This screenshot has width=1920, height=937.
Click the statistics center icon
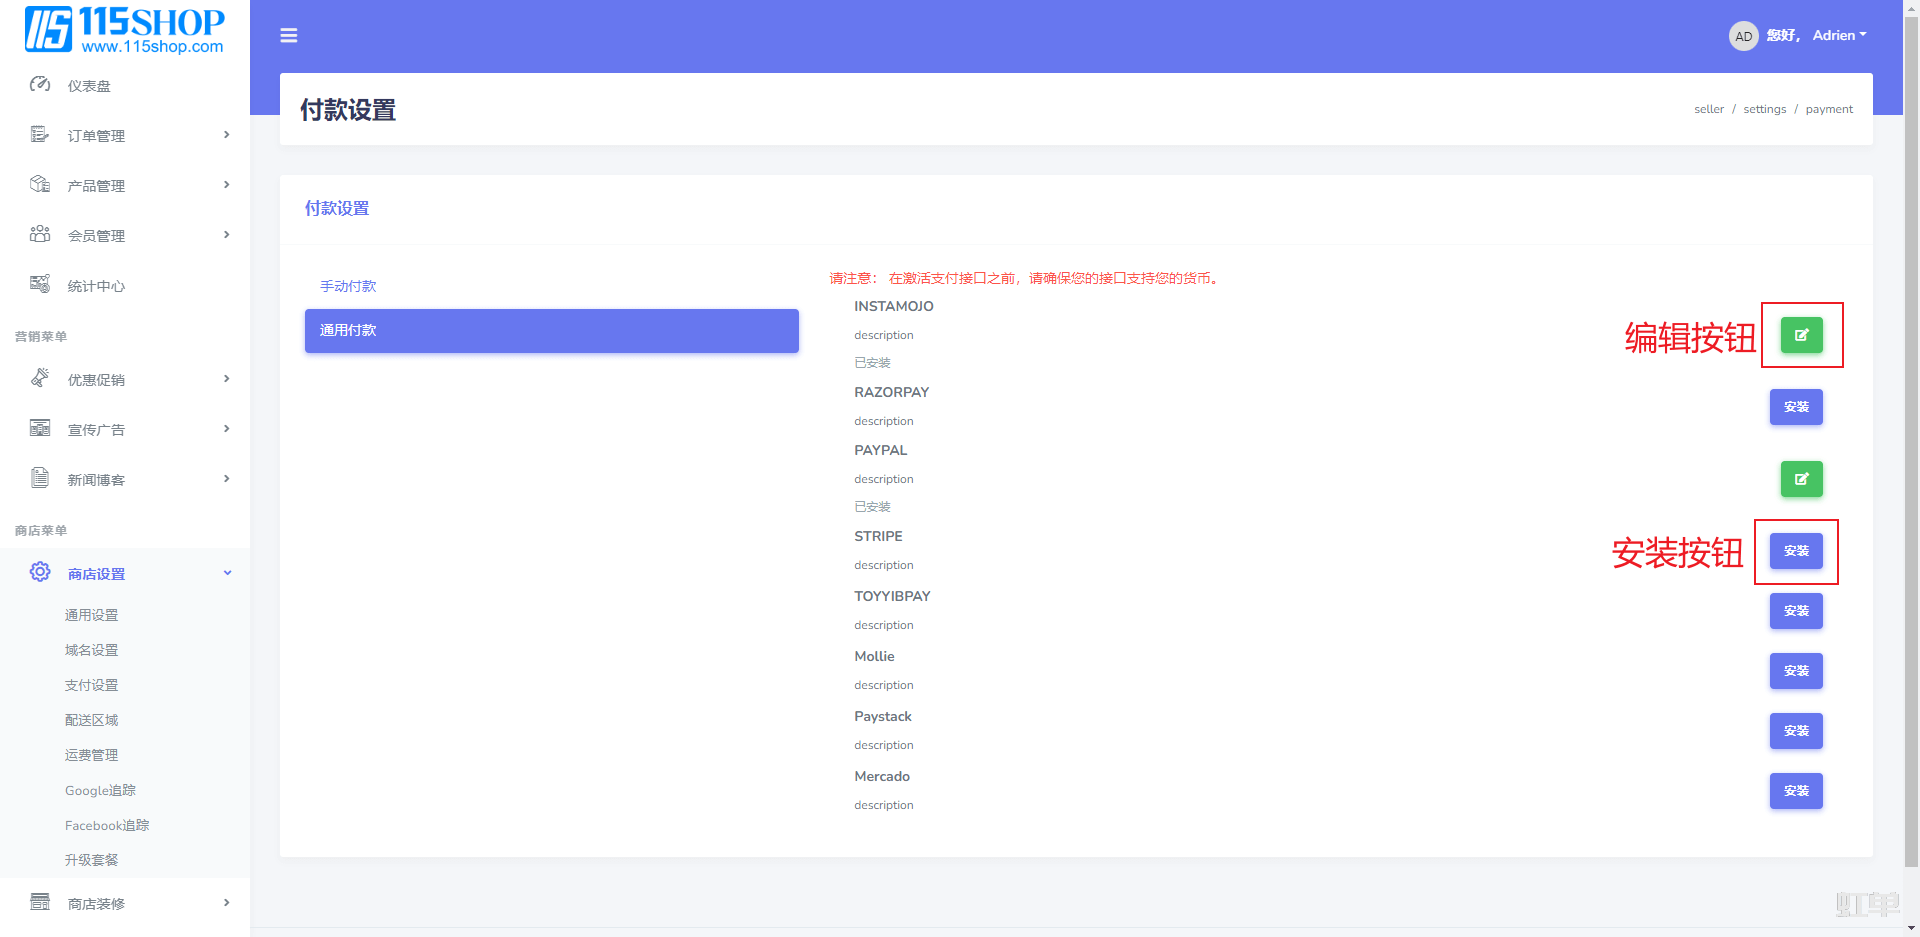click(x=40, y=285)
